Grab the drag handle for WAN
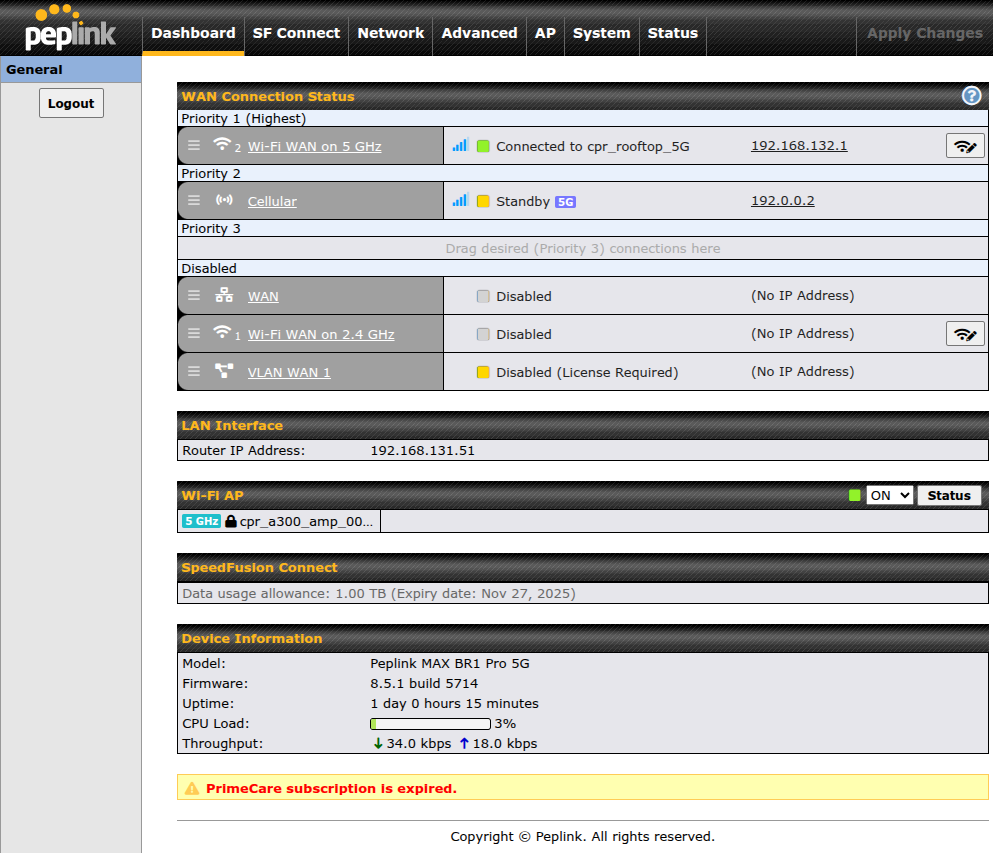The image size is (993, 853). [194, 296]
